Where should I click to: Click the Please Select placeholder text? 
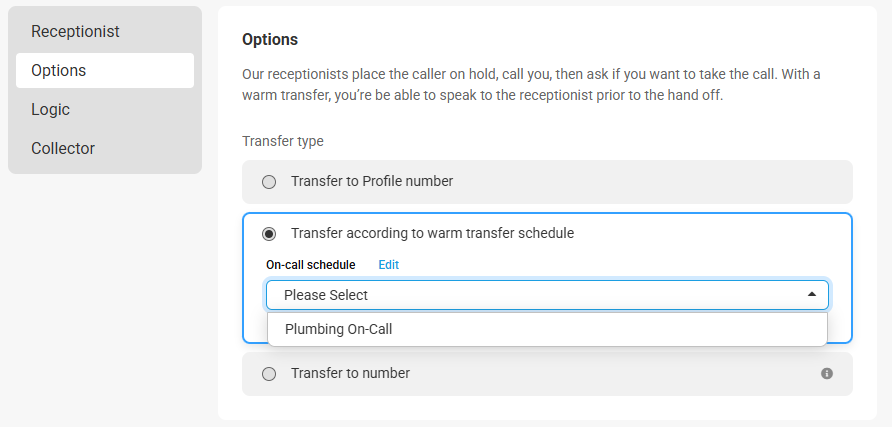[x=326, y=295]
